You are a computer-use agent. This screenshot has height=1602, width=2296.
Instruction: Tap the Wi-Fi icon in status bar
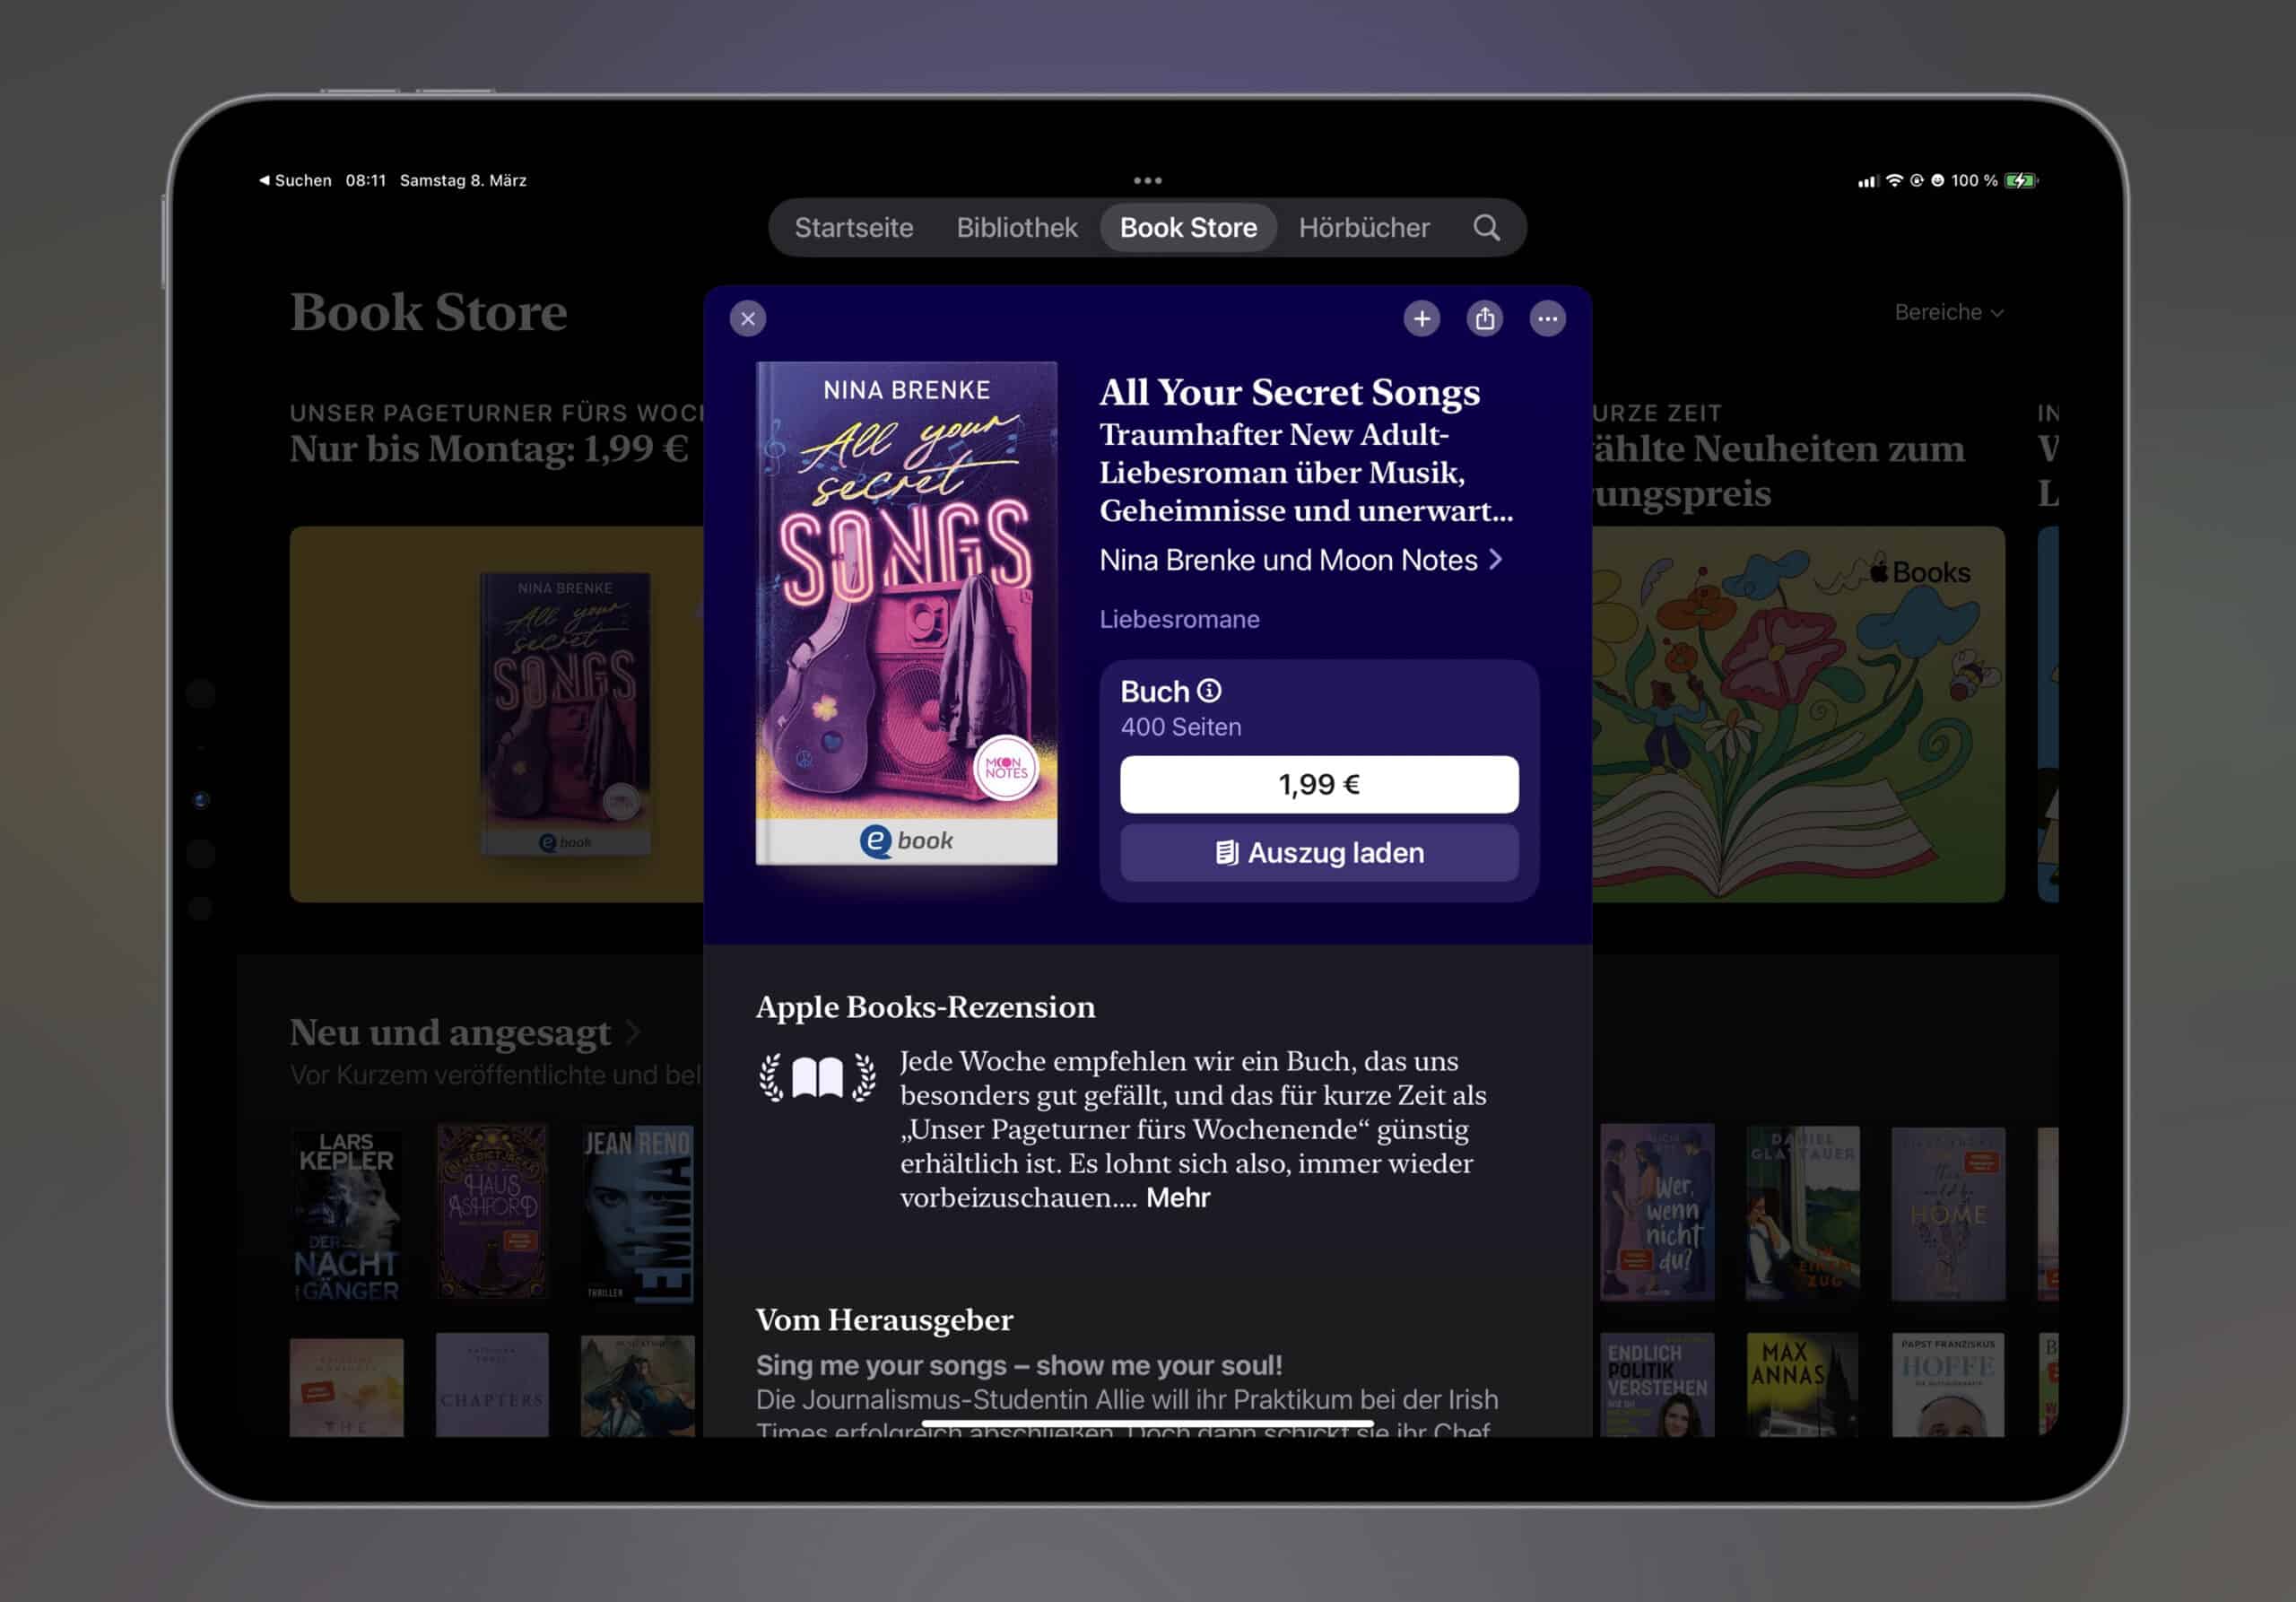pos(1894,181)
